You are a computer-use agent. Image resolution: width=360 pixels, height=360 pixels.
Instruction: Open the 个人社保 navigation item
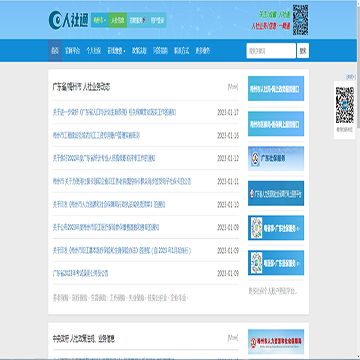(x=94, y=51)
